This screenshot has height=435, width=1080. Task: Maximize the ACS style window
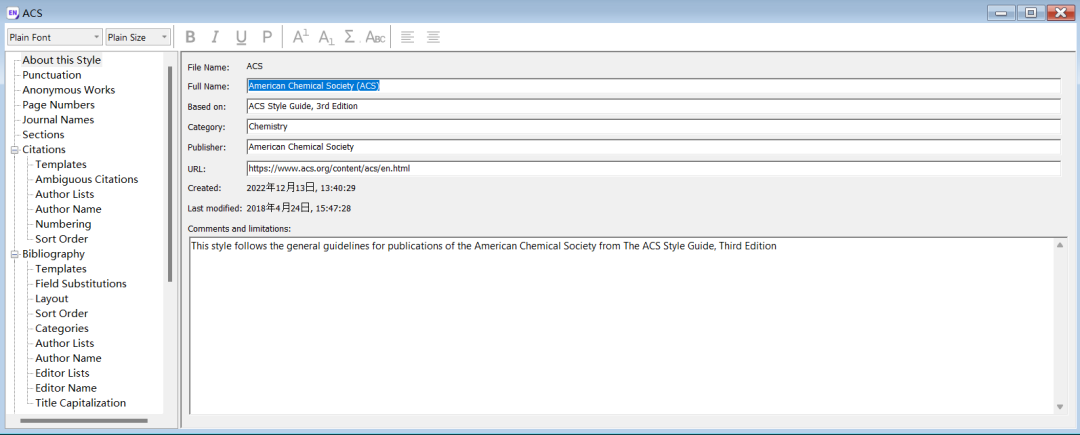click(x=1030, y=12)
